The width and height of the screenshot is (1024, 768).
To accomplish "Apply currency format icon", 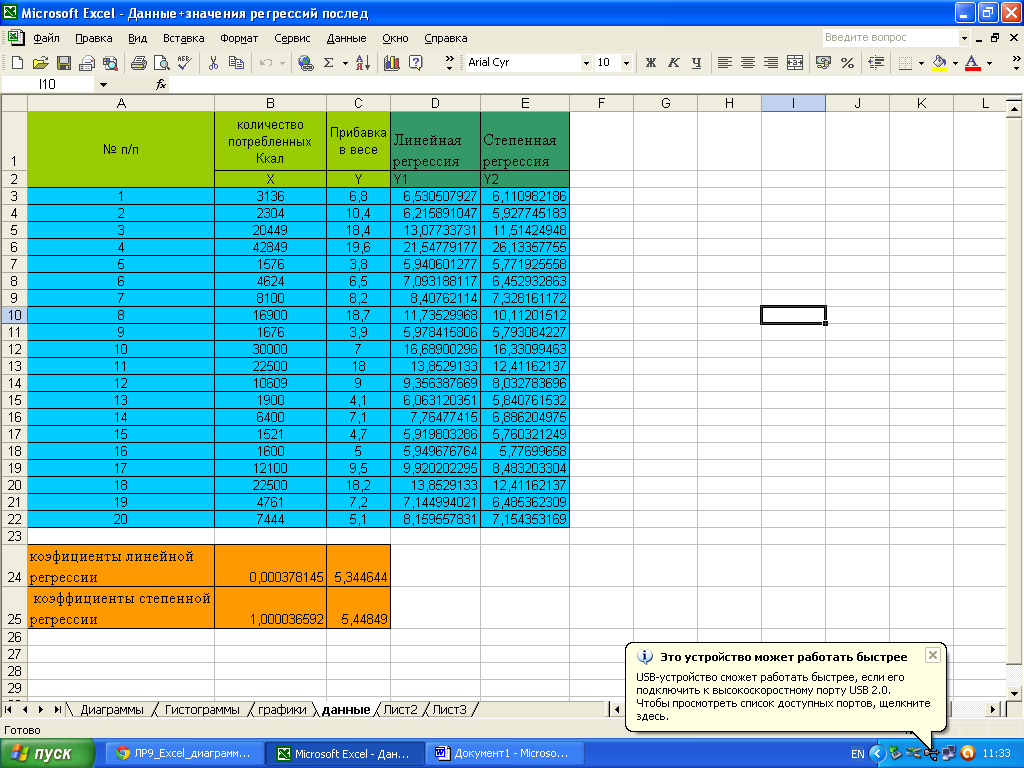I will [824, 63].
